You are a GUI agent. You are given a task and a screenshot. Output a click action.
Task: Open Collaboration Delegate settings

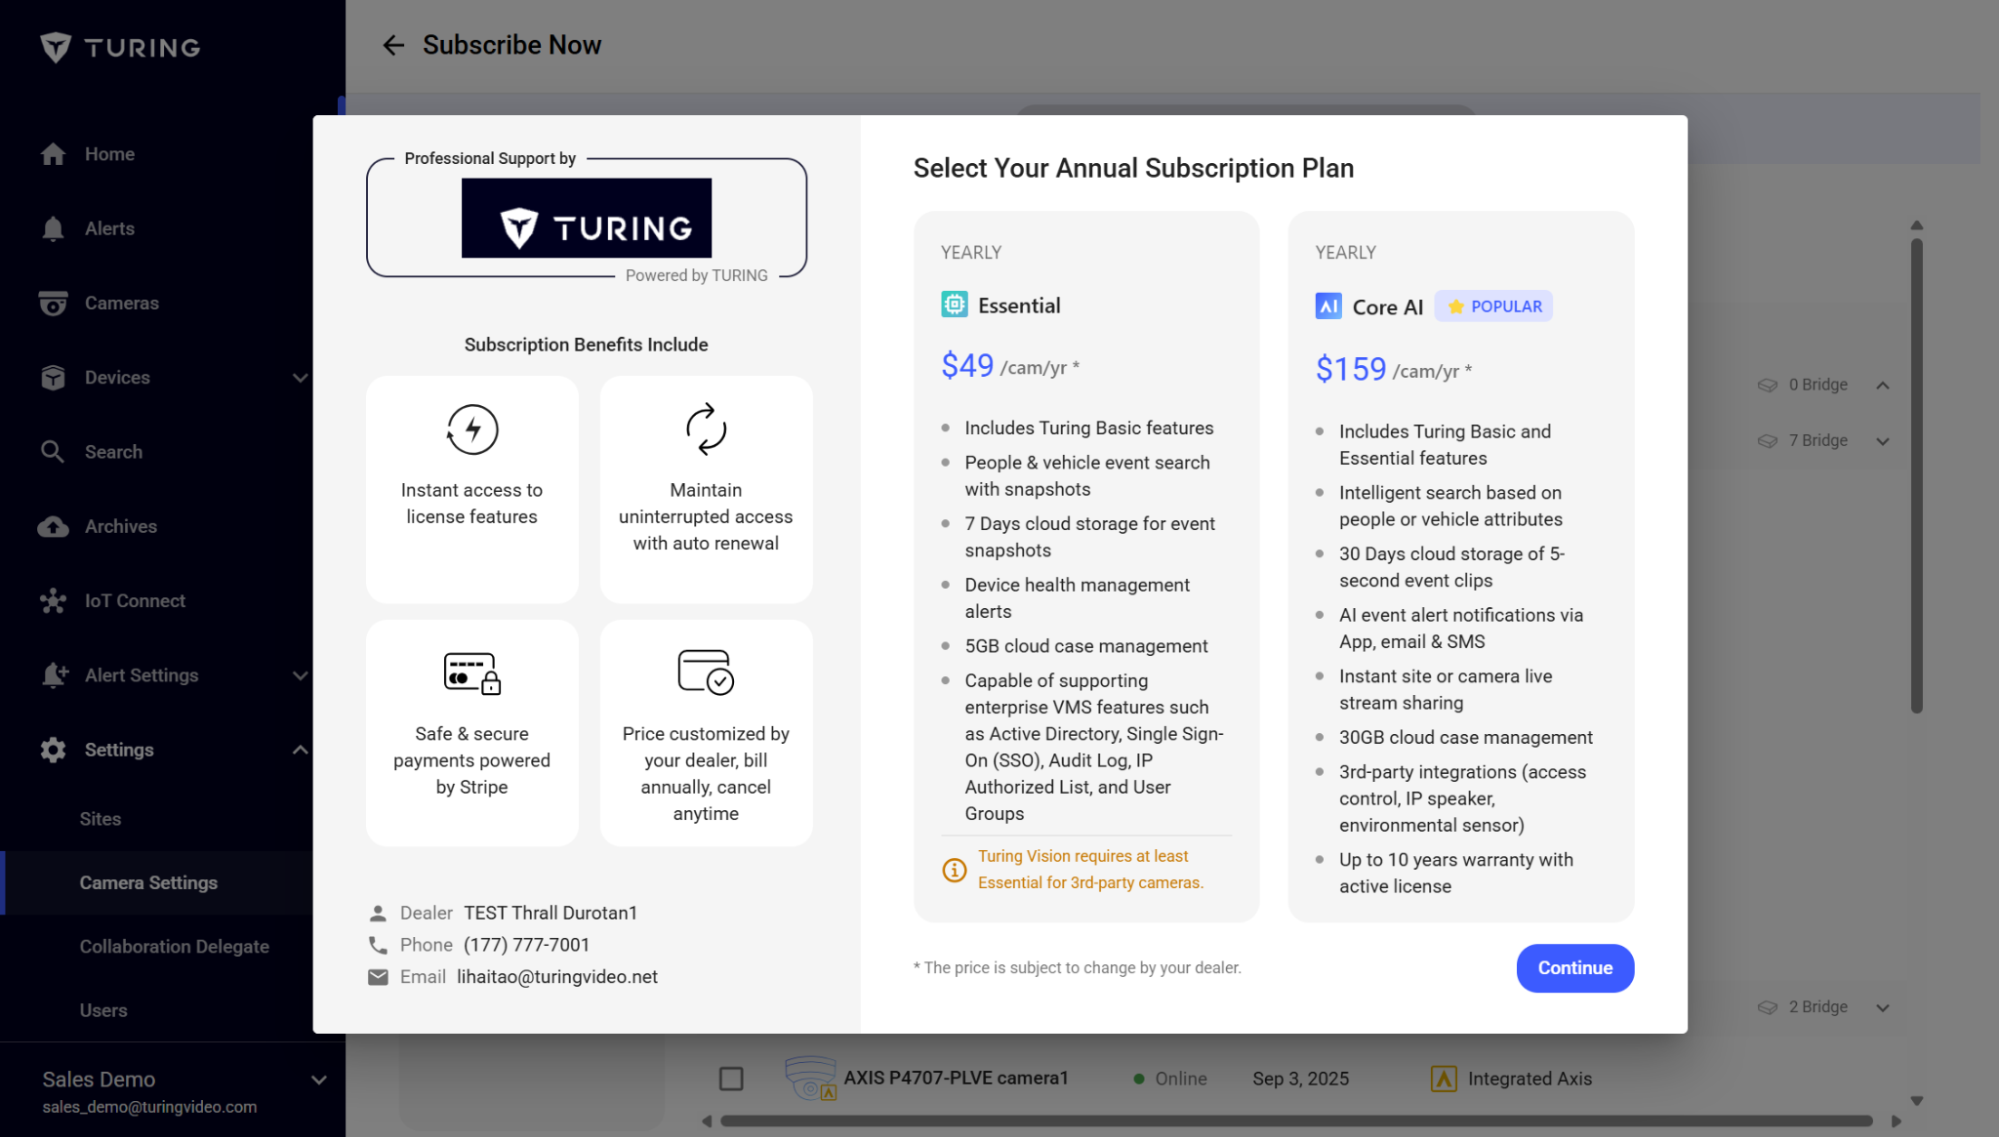(x=172, y=947)
